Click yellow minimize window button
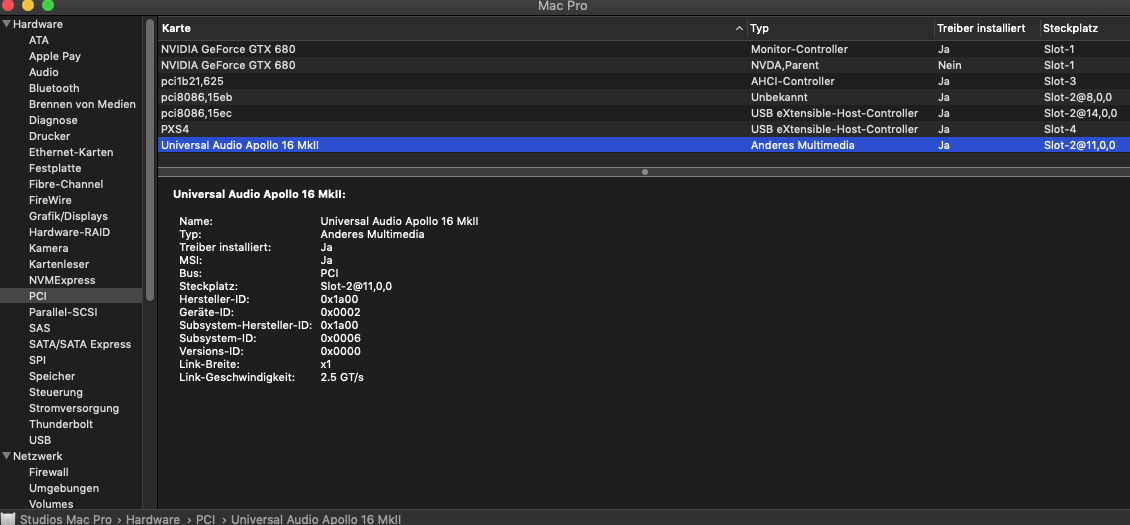The image size is (1130, 525). 28,5
